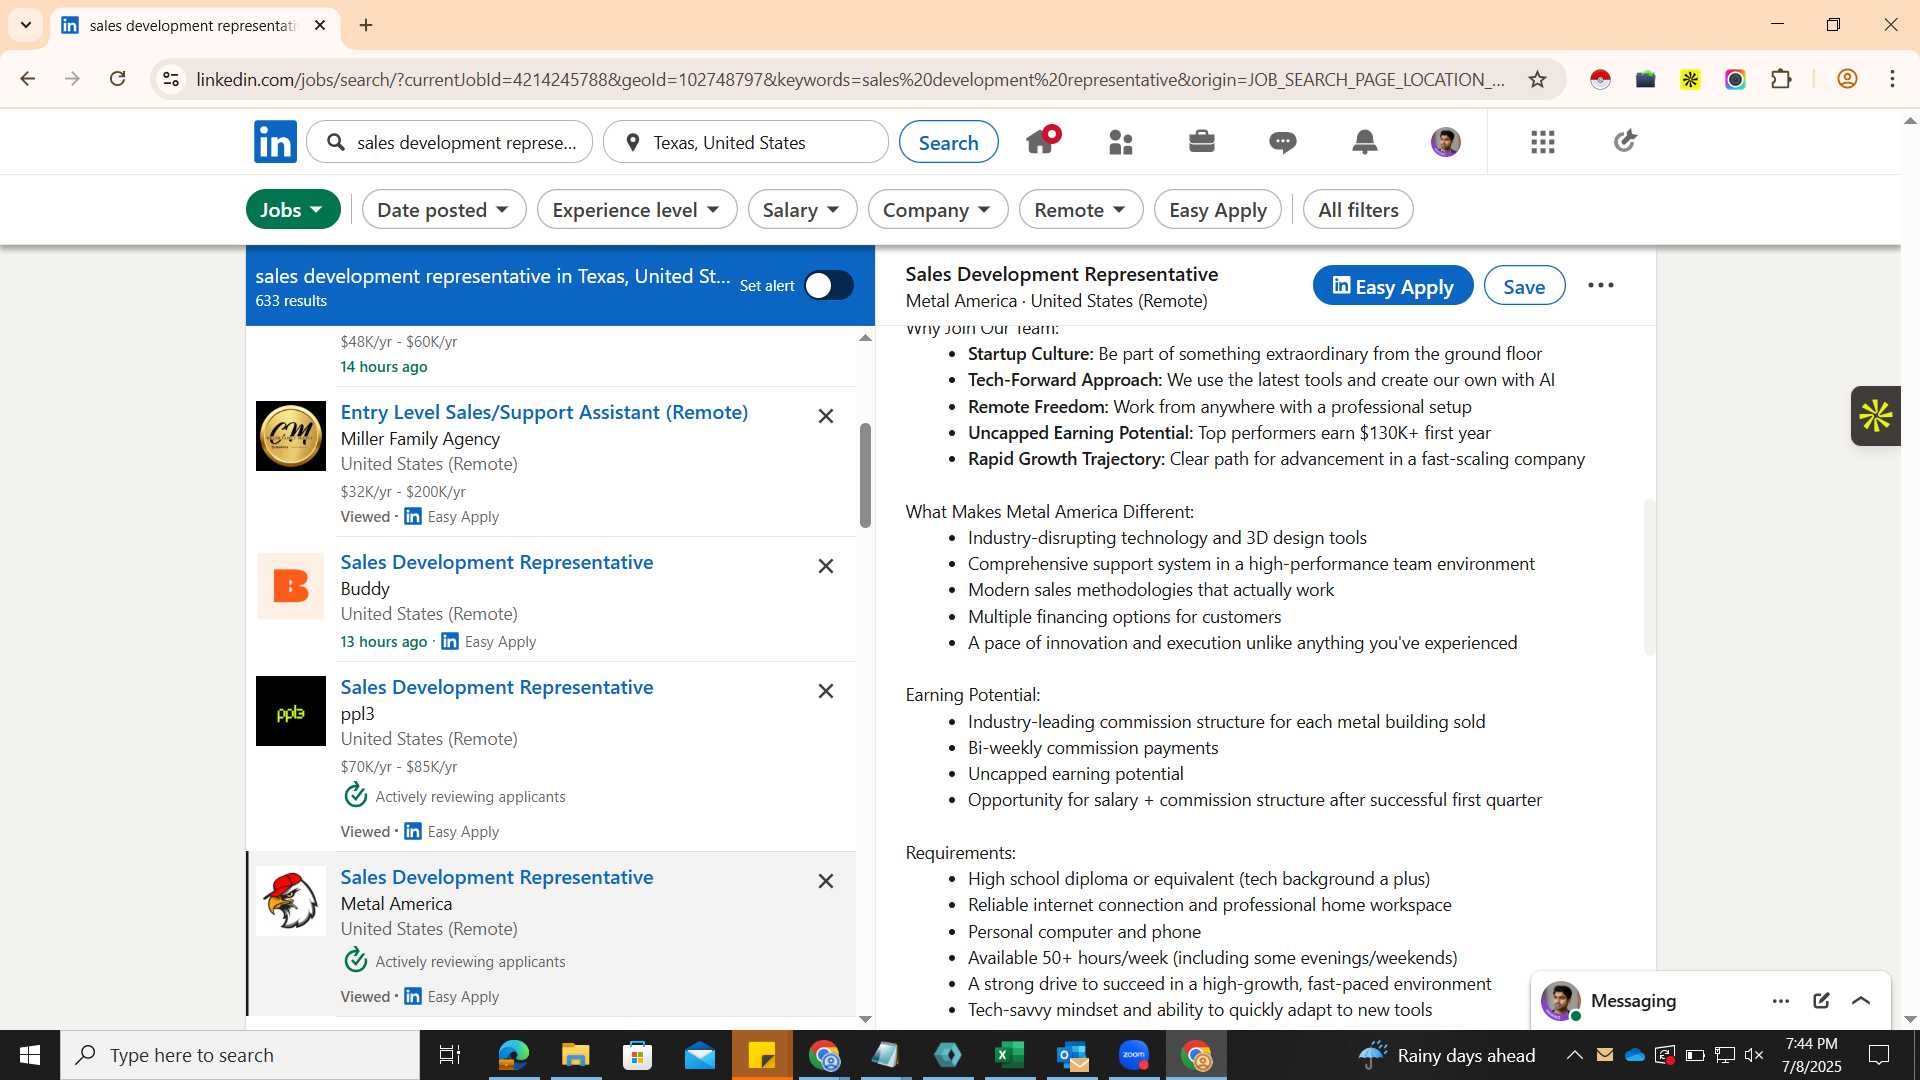1920x1080 pixels.
Task: Click the yellow asterisk side widget
Action: [x=1875, y=416]
